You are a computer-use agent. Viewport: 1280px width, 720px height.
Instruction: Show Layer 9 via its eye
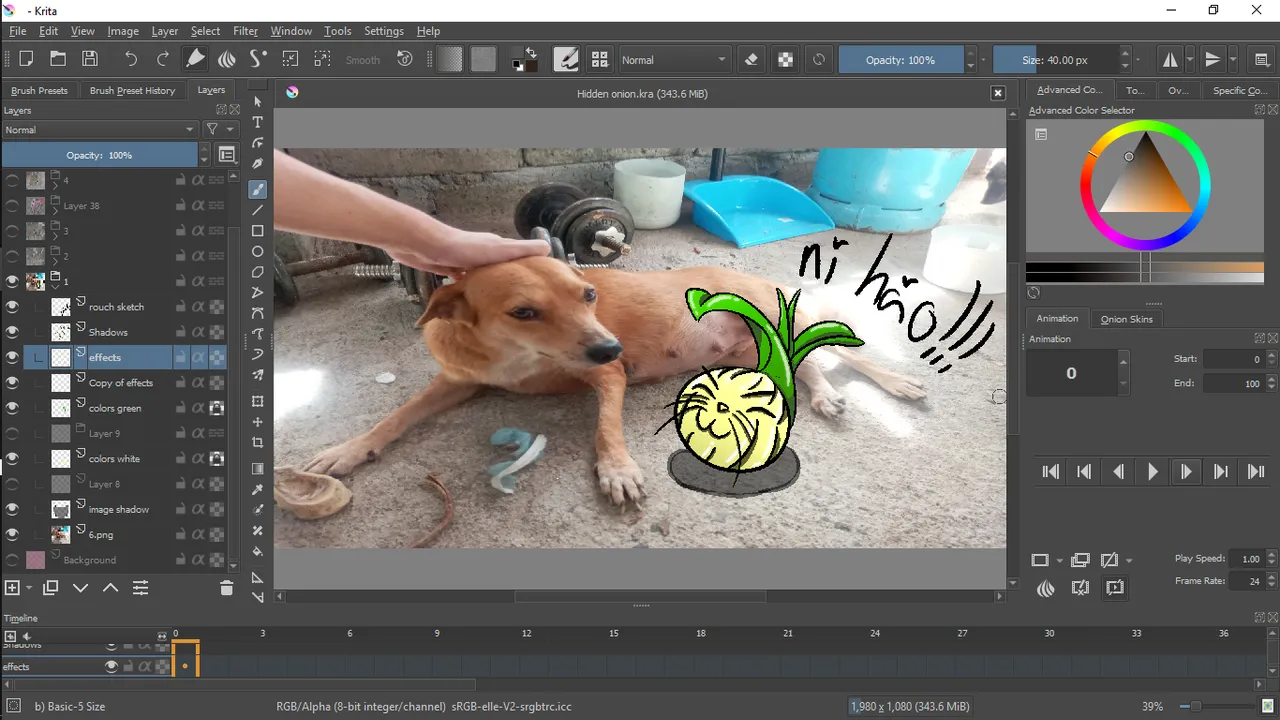coord(12,433)
